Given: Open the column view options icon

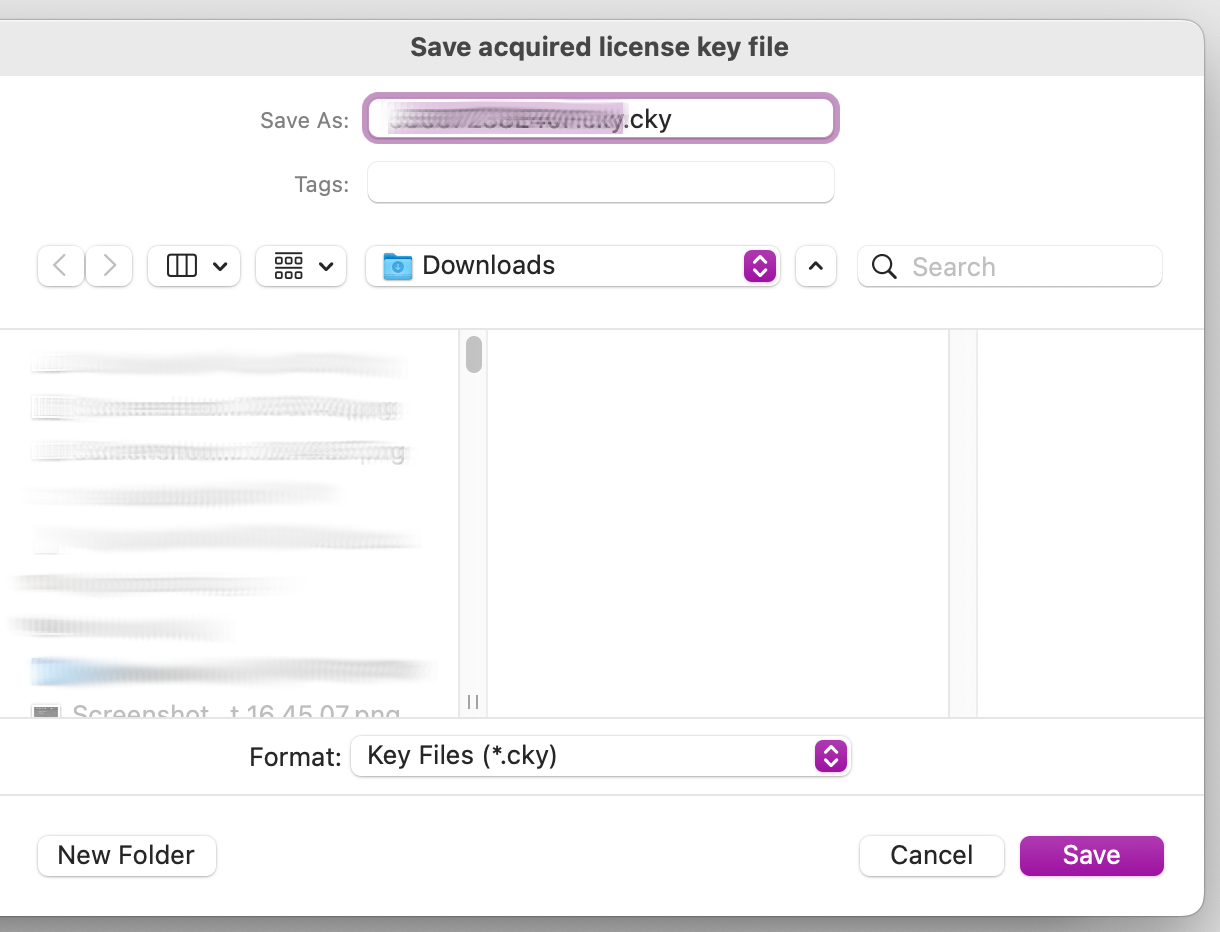Looking at the screenshot, I should (182, 266).
